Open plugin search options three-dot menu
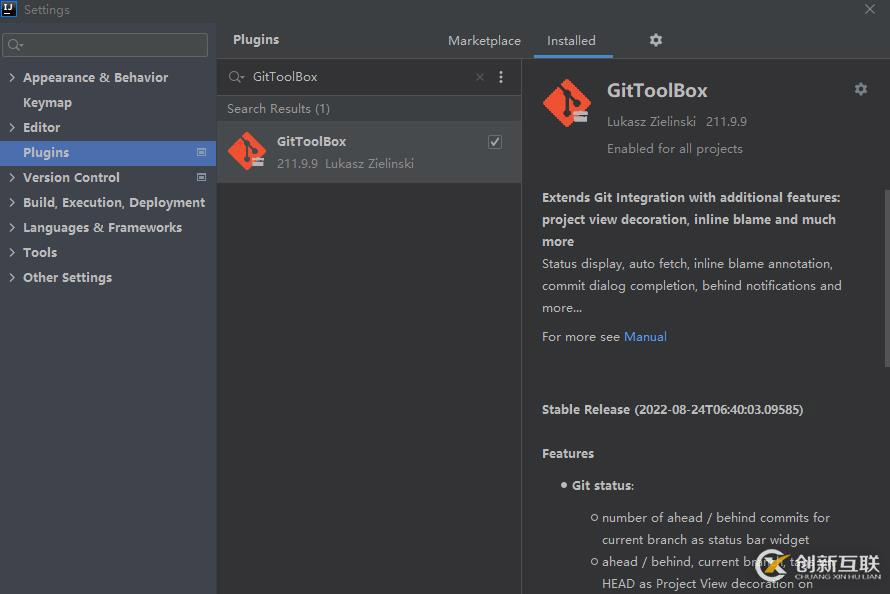The width and height of the screenshot is (890, 594). pos(501,77)
